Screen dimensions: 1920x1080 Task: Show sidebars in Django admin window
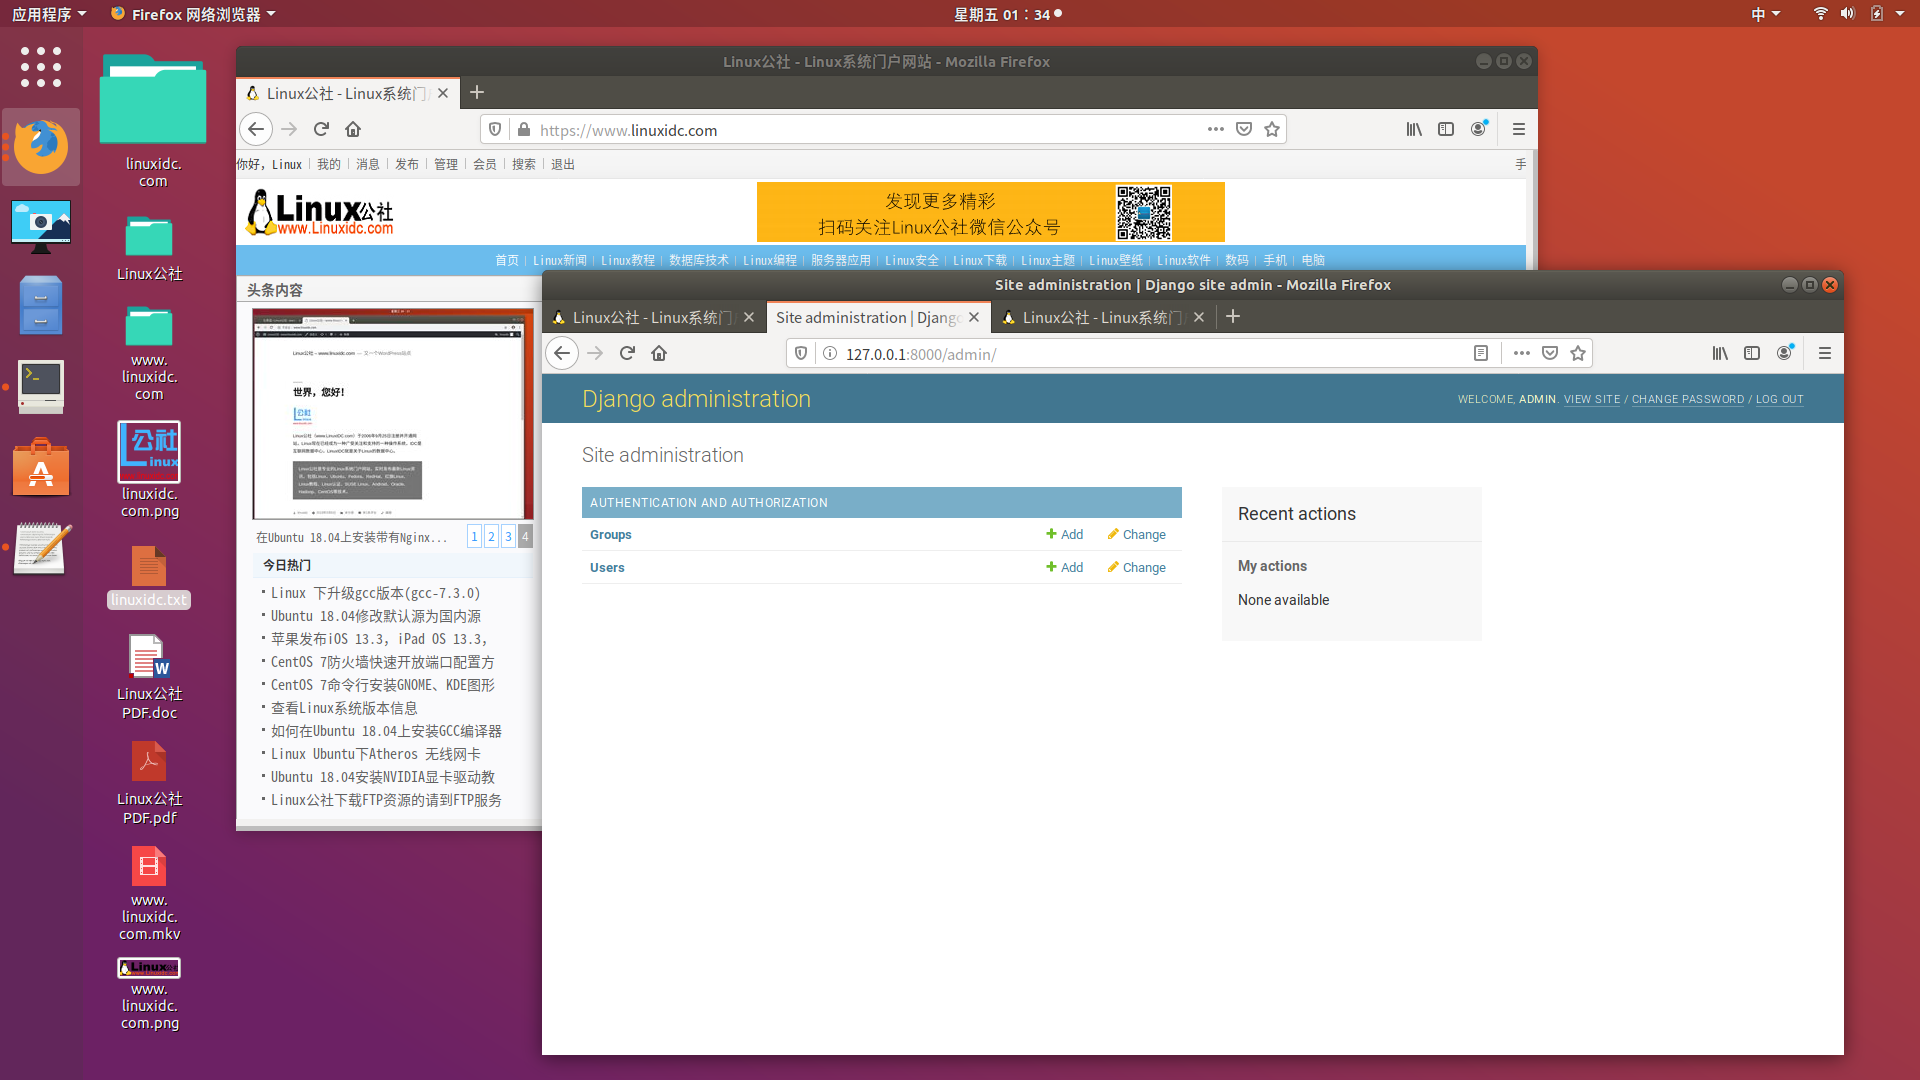coord(1752,353)
